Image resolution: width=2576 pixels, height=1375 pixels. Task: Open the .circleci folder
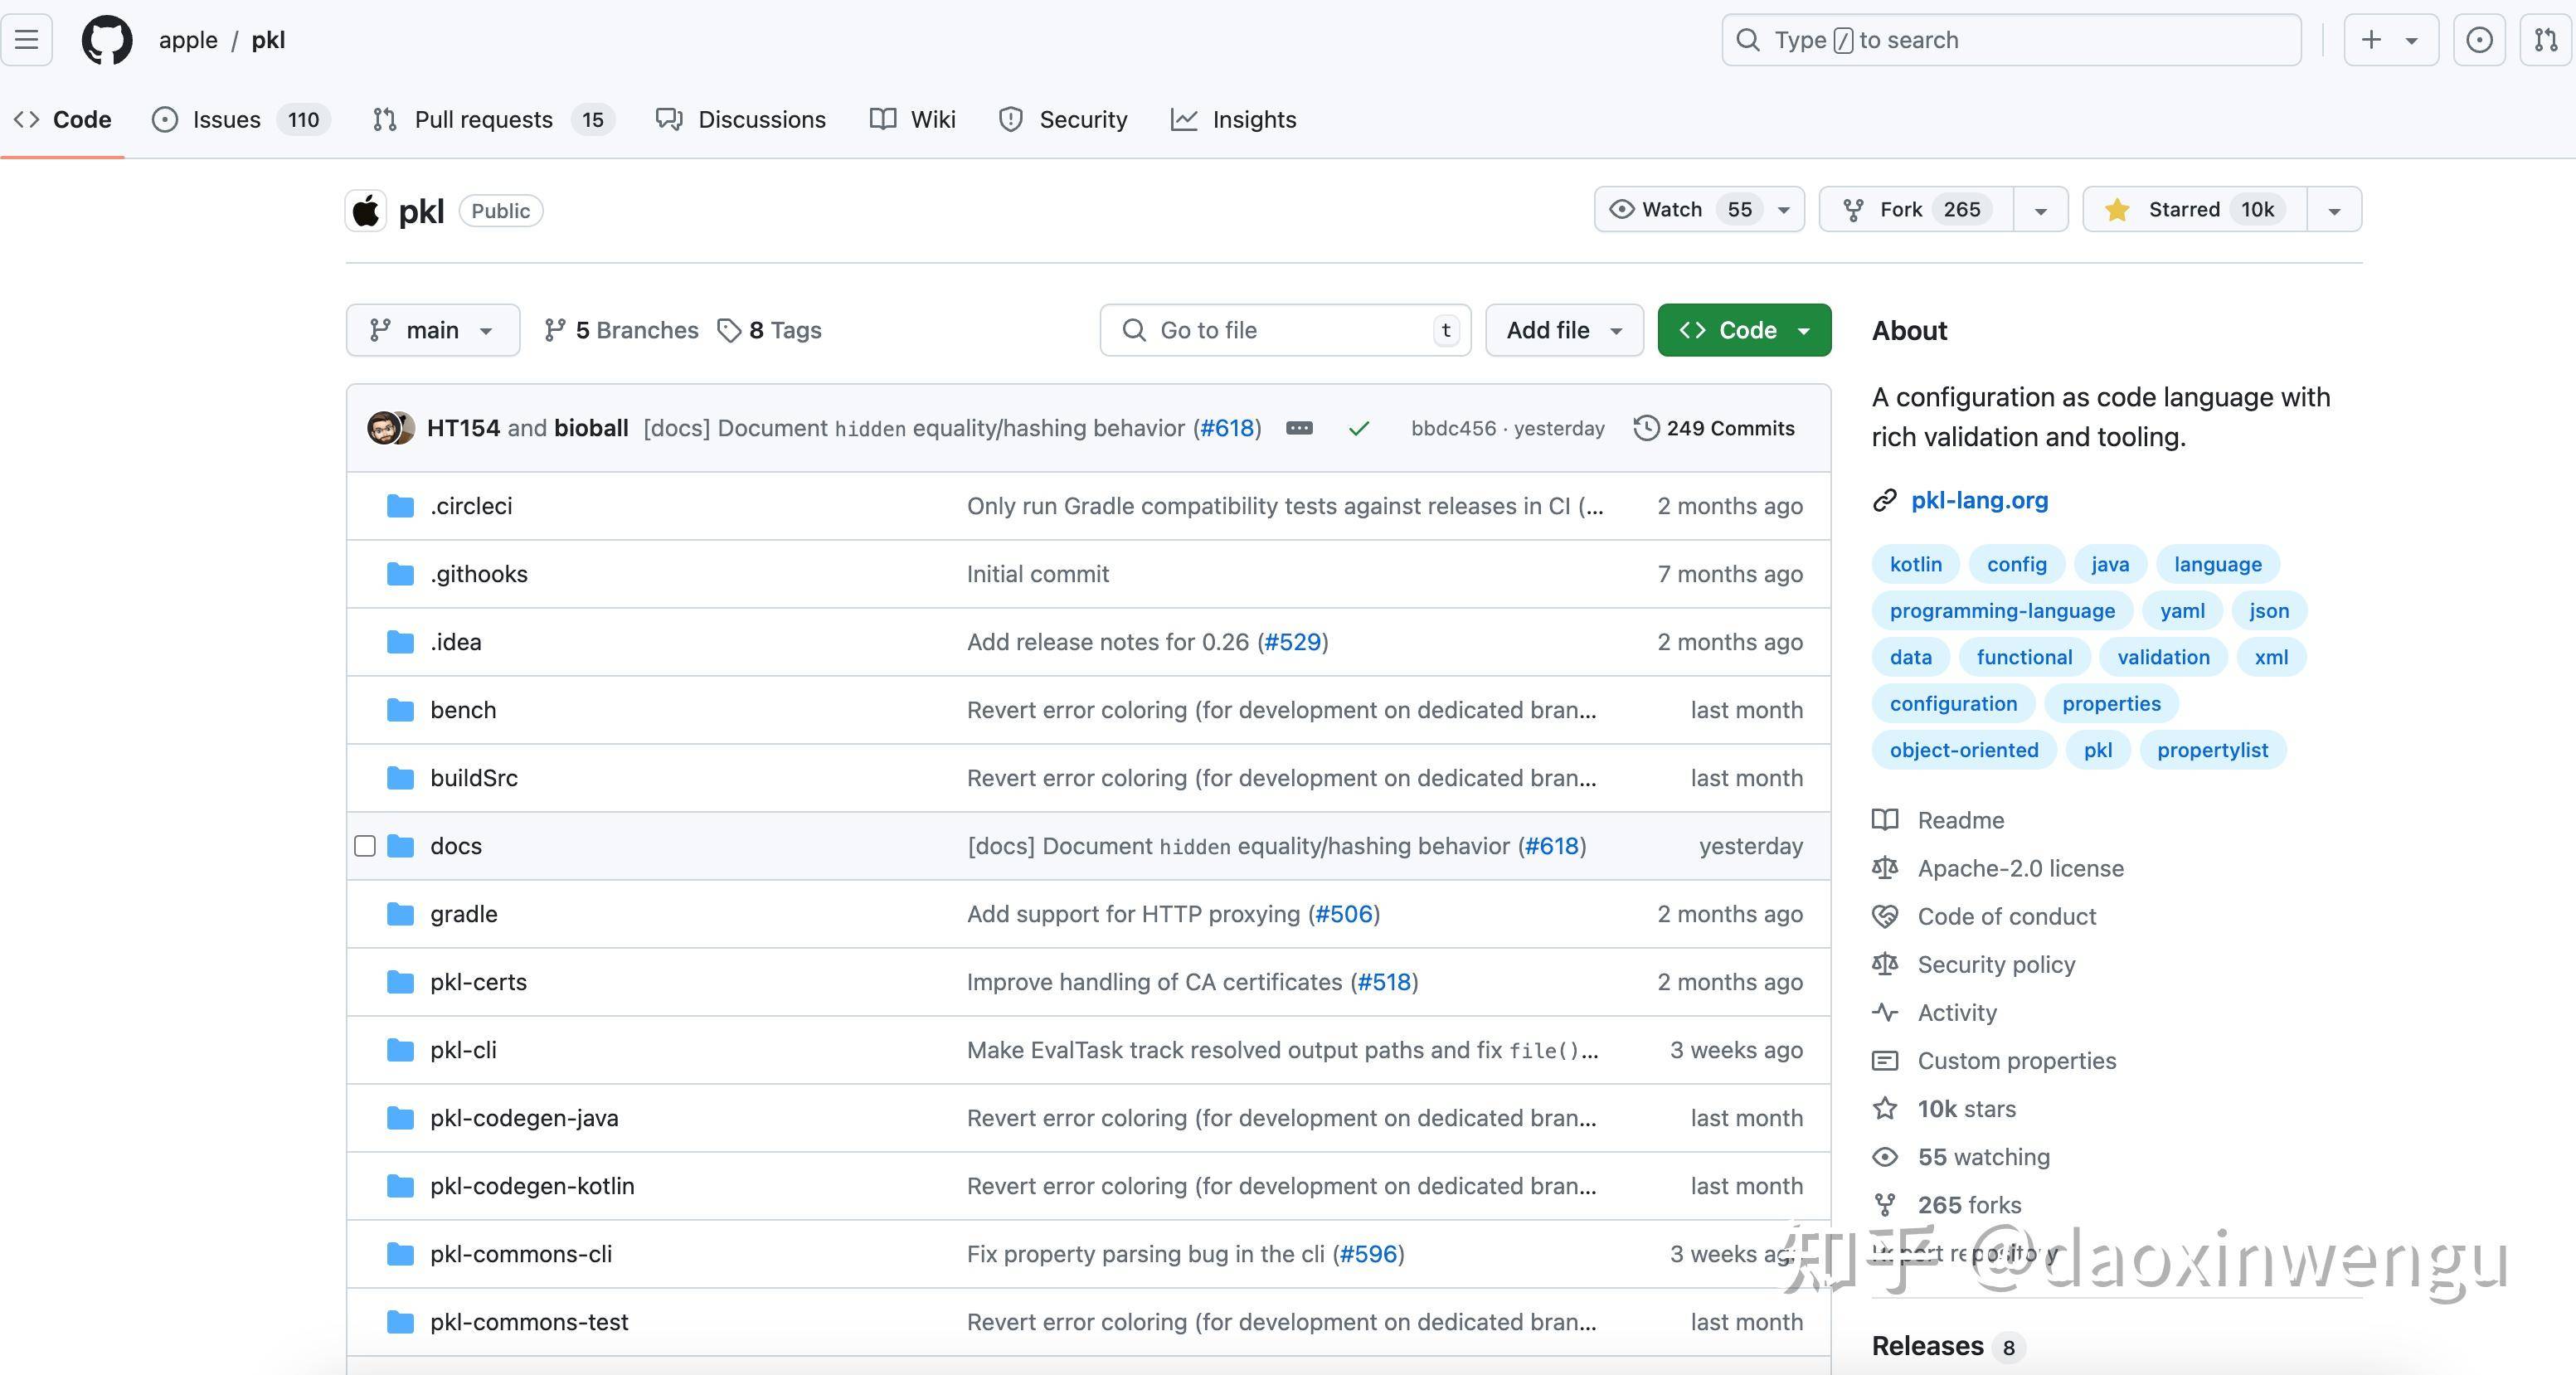tap(471, 506)
